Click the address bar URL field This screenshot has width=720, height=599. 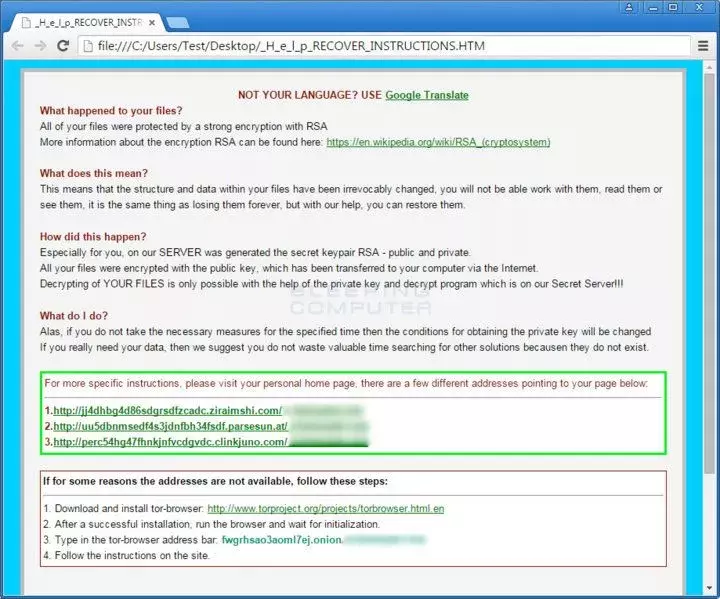[x=386, y=46]
